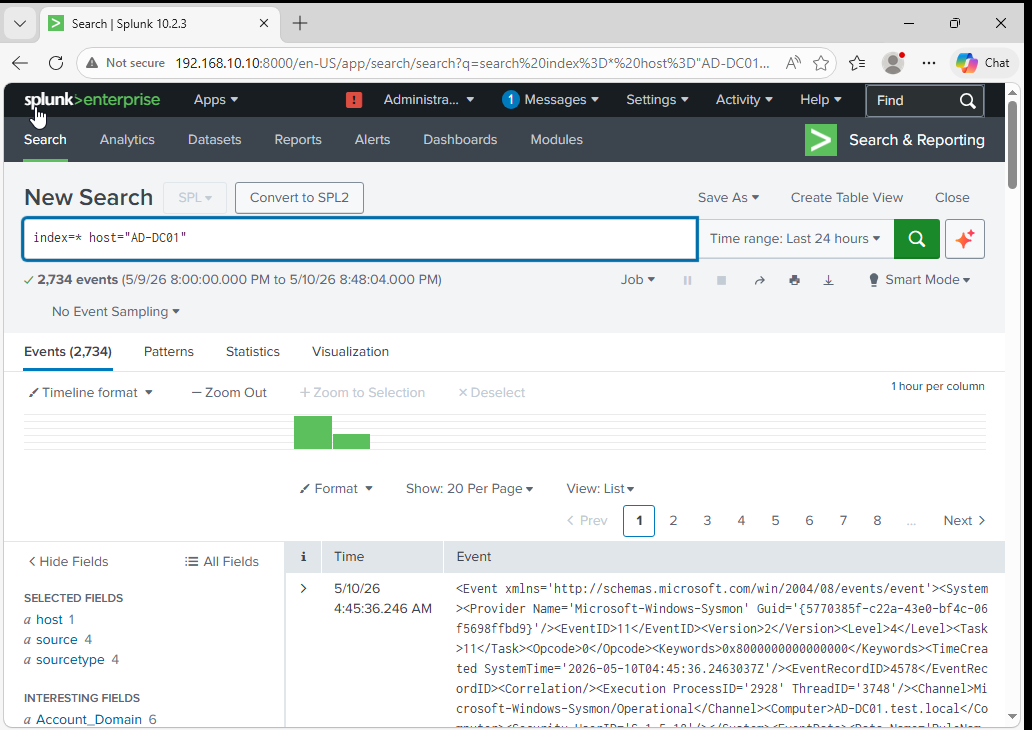The height and width of the screenshot is (730, 1032).
Task: Open the events Format dropdown
Action: [336, 489]
